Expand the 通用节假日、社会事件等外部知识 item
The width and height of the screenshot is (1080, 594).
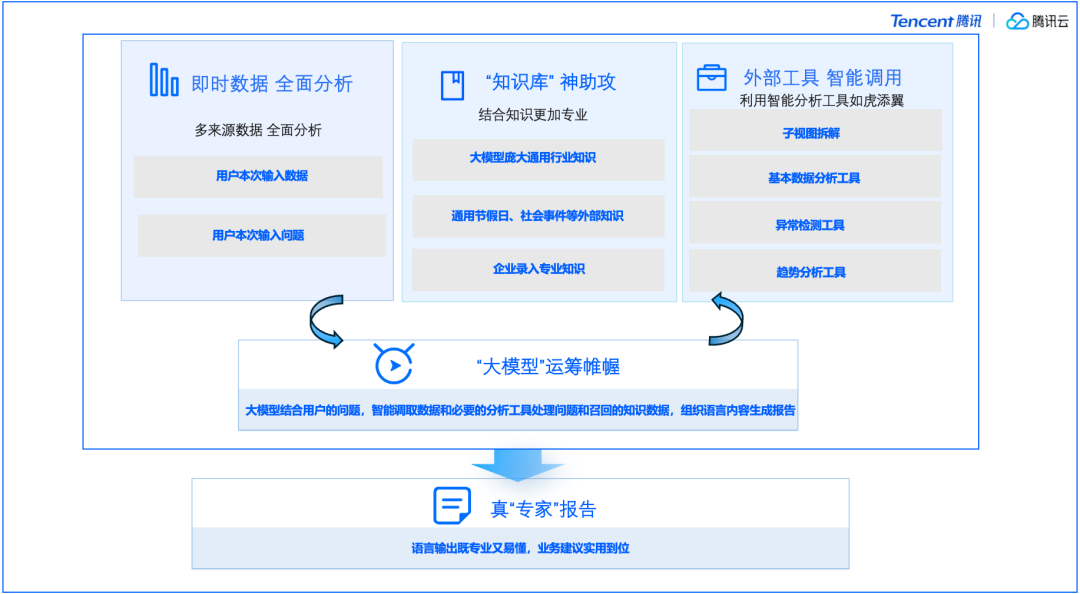(538, 216)
